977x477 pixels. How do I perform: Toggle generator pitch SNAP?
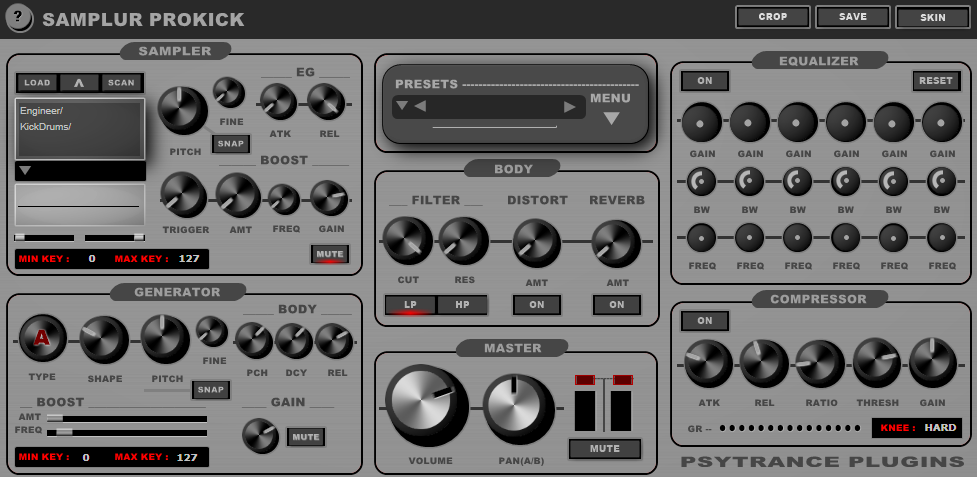(211, 390)
